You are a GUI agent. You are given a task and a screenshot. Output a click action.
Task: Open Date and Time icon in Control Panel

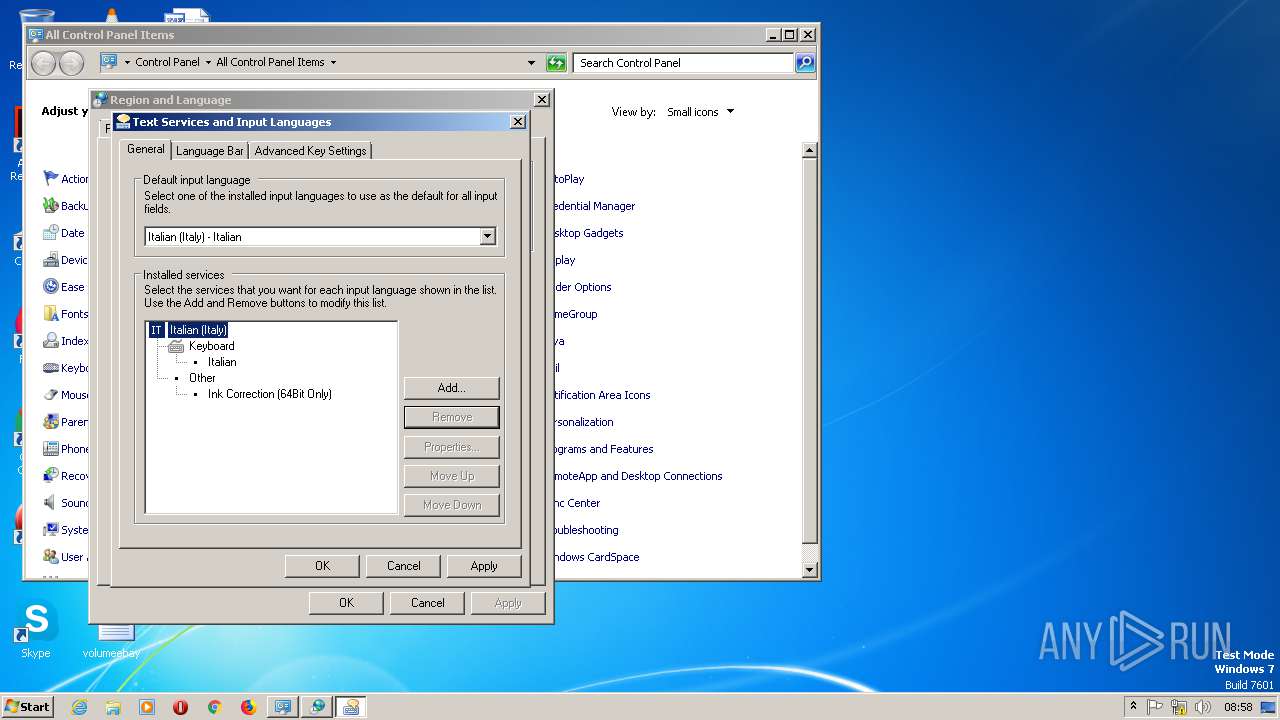coord(51,232)
